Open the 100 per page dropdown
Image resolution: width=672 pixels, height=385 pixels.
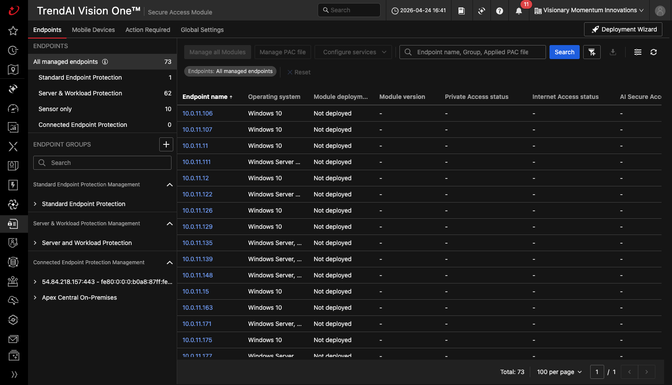559,372
